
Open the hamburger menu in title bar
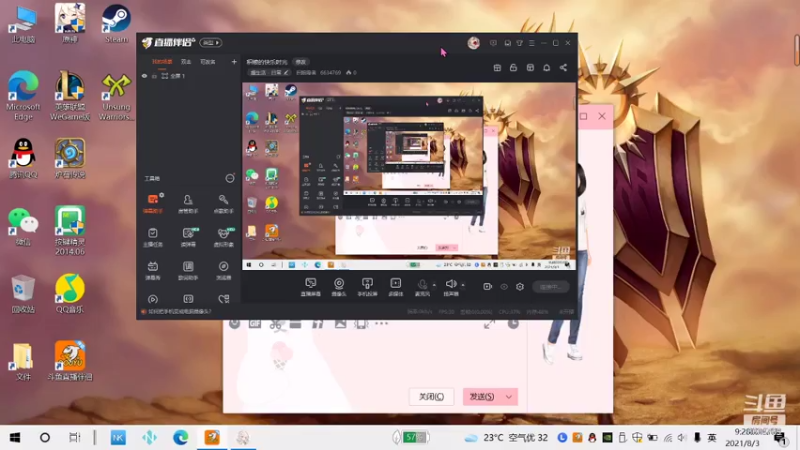pos(532,43)
